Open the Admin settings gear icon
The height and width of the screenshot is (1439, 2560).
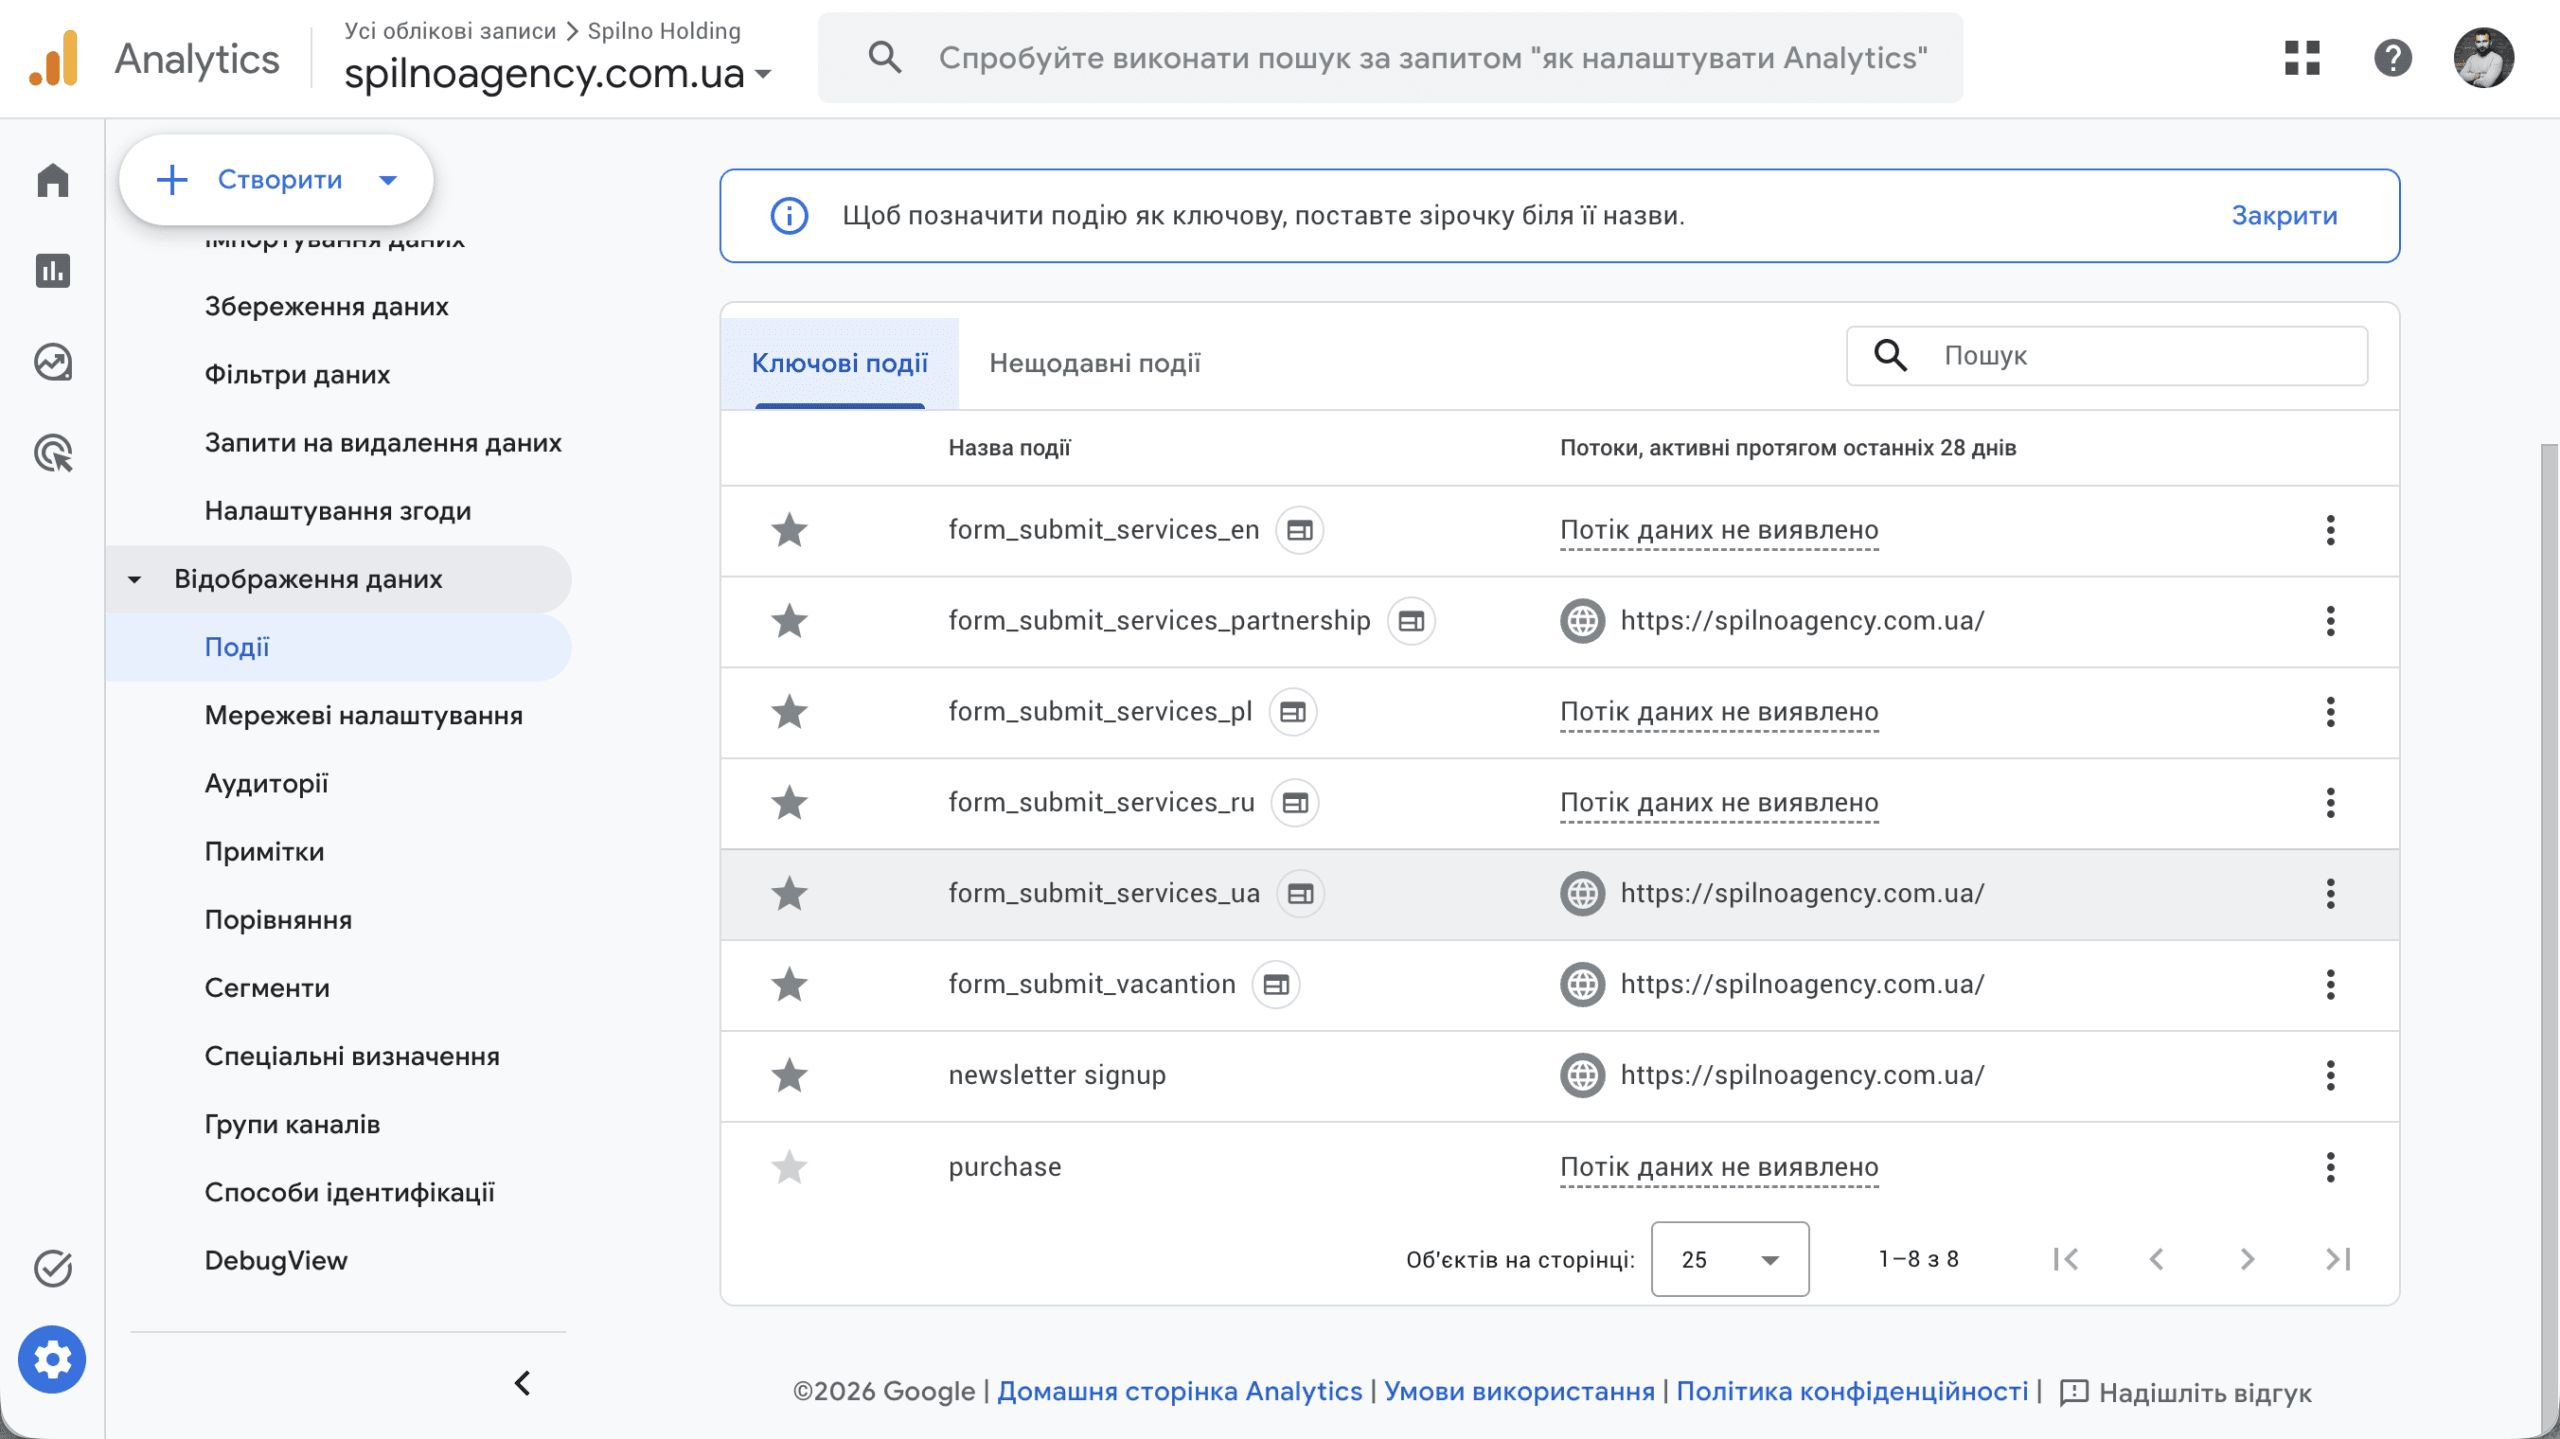52,1359
